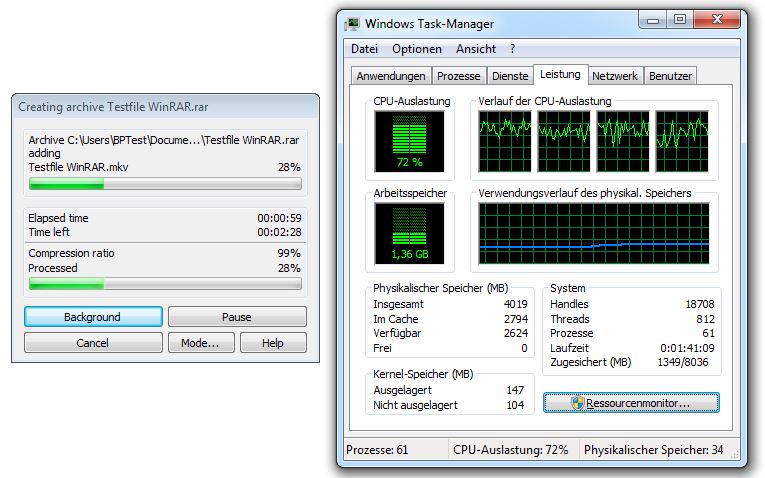
Task: Click the Frei value 0
Action: click(x=524, y=348)
